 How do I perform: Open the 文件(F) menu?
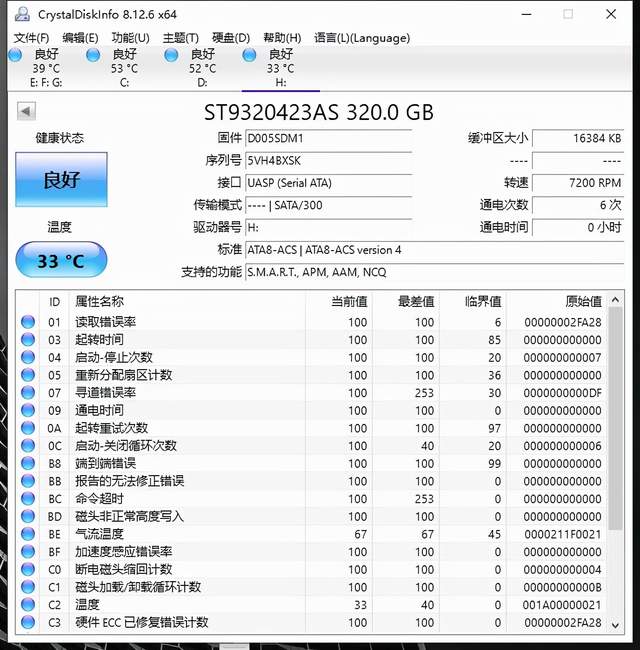click(x=31, y=38)
